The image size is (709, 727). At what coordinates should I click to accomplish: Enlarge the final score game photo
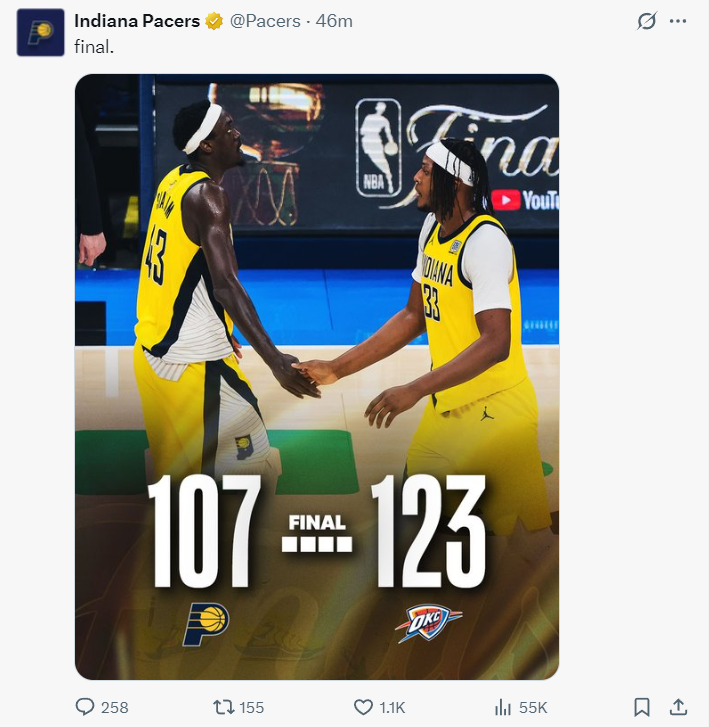[x=317, y=376]
